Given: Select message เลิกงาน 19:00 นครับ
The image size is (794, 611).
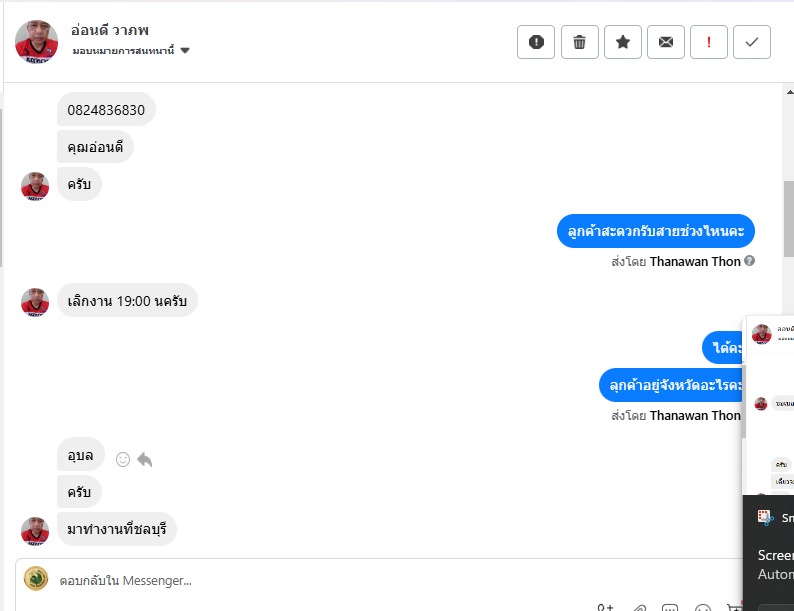Looking at the screenshot, I should tap(127, 301).
